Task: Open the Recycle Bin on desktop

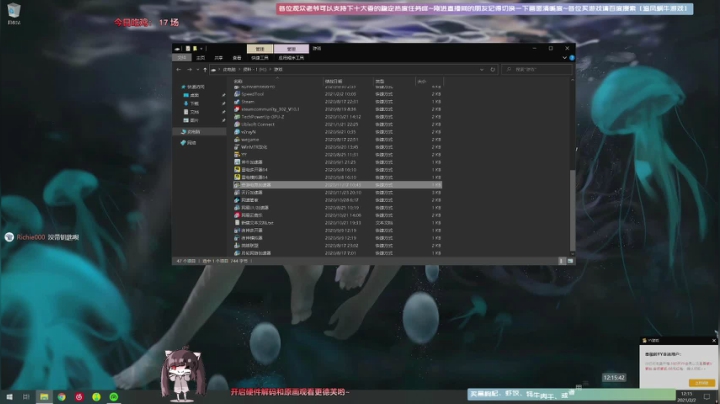Action: pos(14,13)
